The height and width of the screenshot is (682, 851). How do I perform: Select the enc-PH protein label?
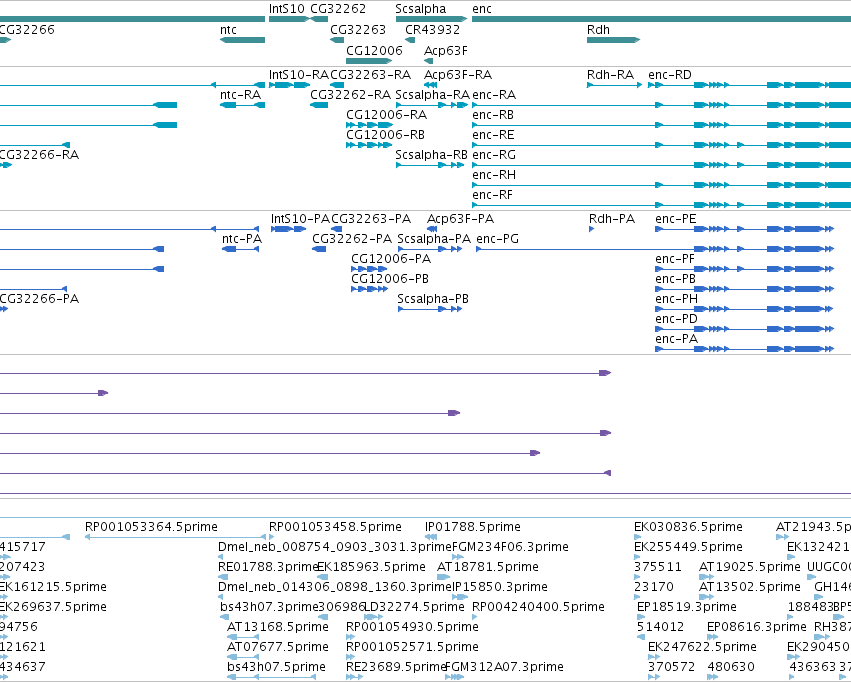coord(677,299)
